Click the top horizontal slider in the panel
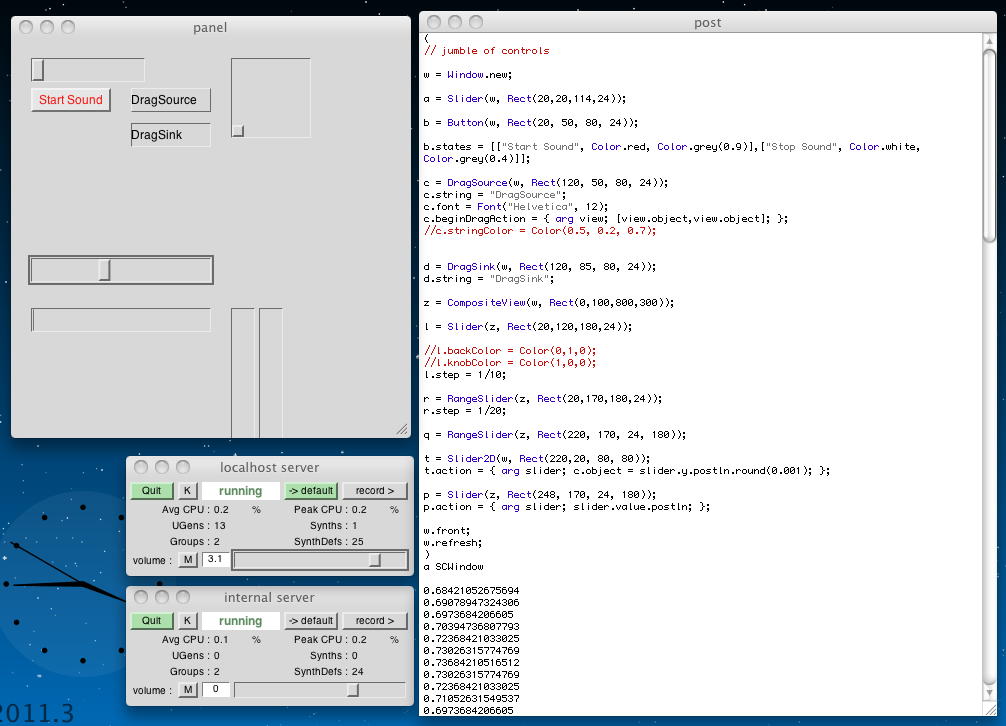The height and width of the screenshot is (726, 1006). coord(88,70)
